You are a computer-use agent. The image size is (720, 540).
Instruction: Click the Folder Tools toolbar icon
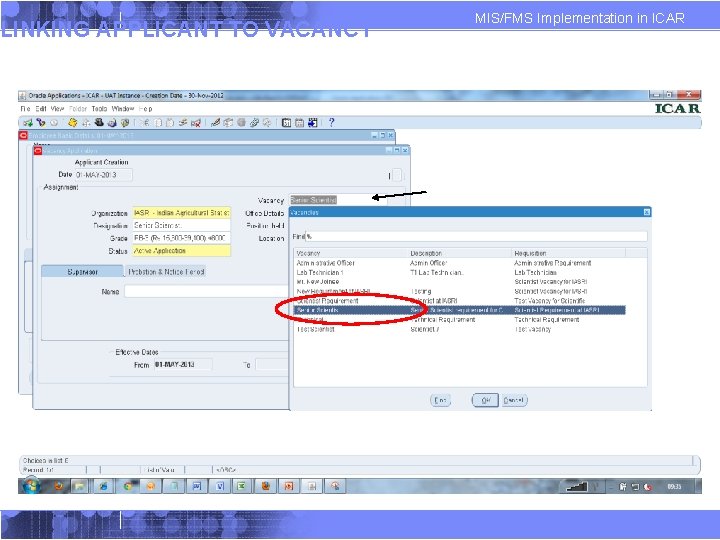coord(267,123)
